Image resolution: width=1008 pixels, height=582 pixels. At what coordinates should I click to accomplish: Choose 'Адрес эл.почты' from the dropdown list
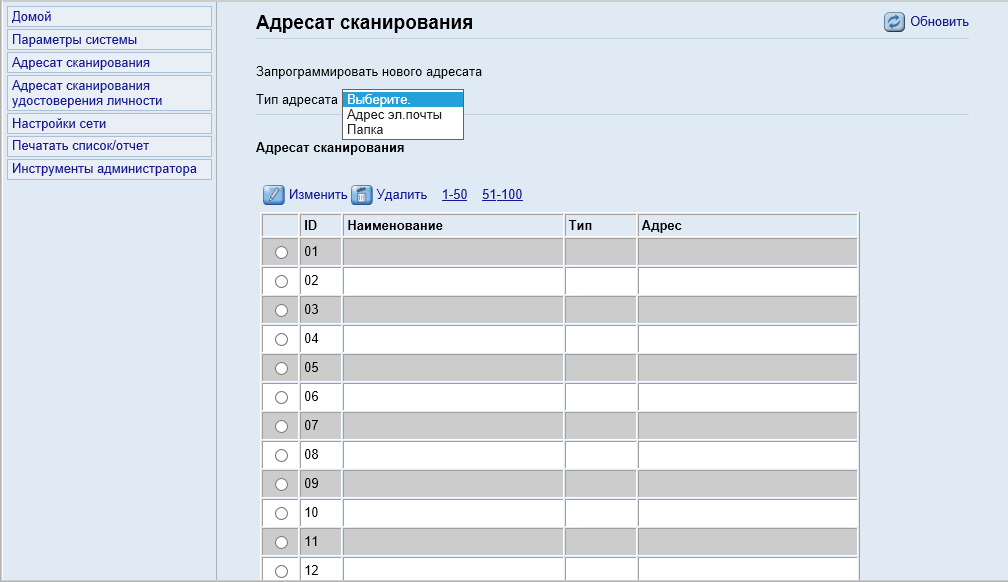click(394, 115)
